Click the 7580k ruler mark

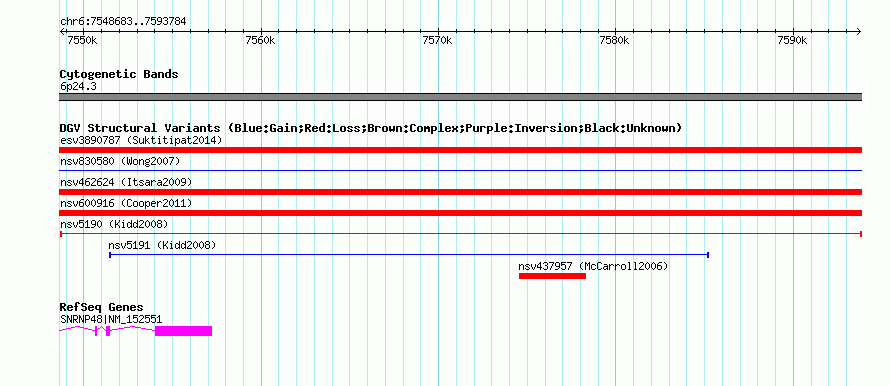[x=615, y=41]
